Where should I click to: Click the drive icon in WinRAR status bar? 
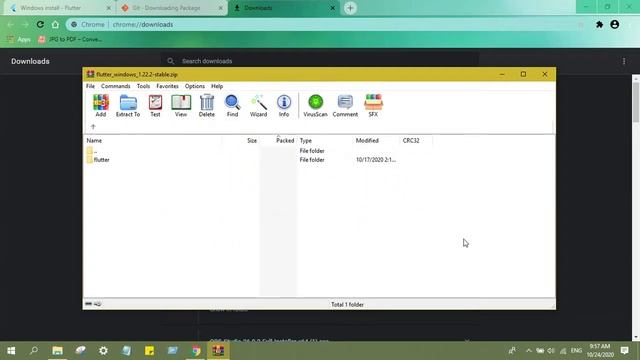89,304
